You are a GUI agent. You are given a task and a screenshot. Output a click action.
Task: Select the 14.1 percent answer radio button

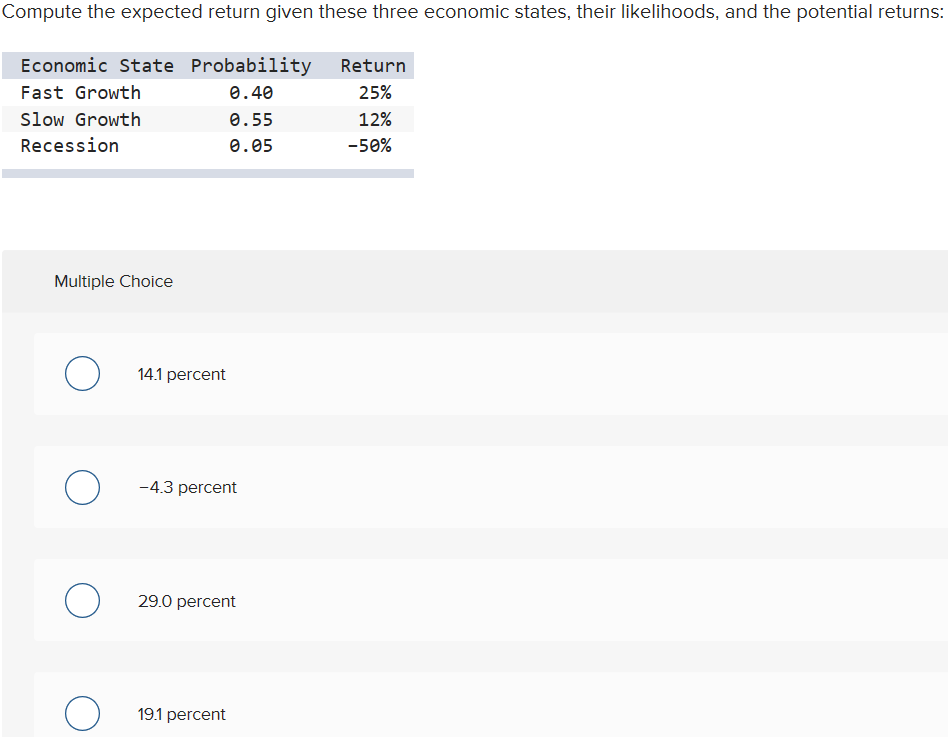coord(82,373)
